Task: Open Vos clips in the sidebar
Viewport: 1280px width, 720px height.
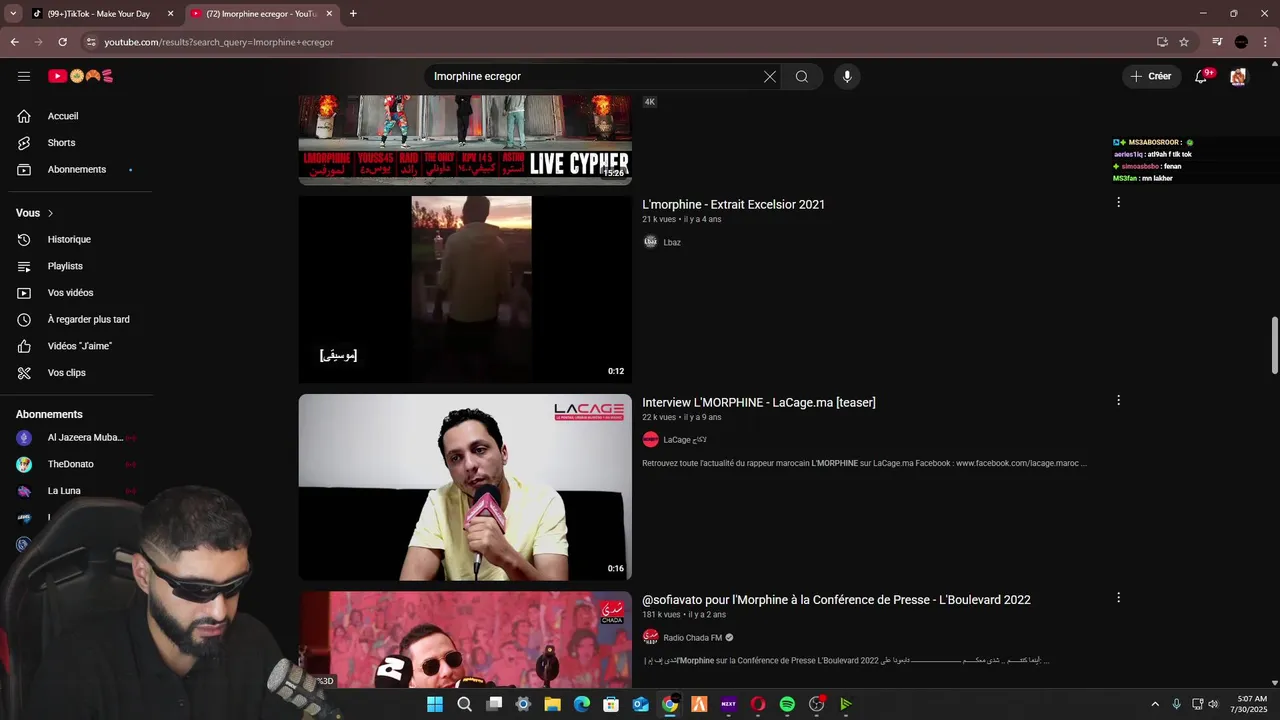Action: click(x=76, y=373)
